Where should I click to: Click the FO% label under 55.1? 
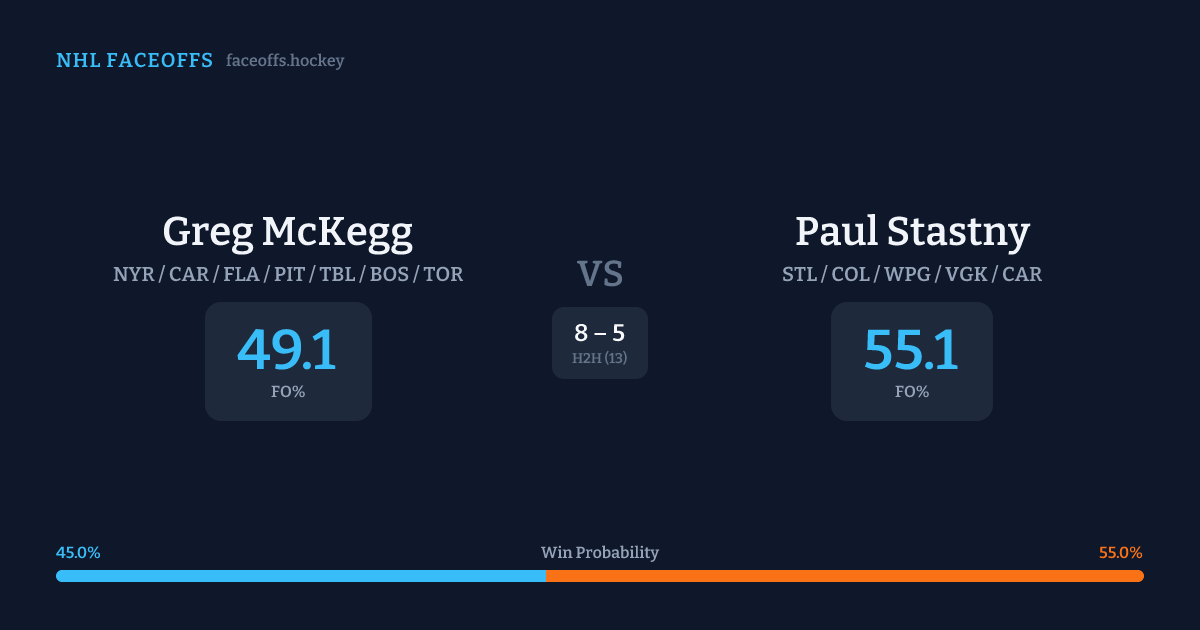pyautogui.click(x=912, y=392)
